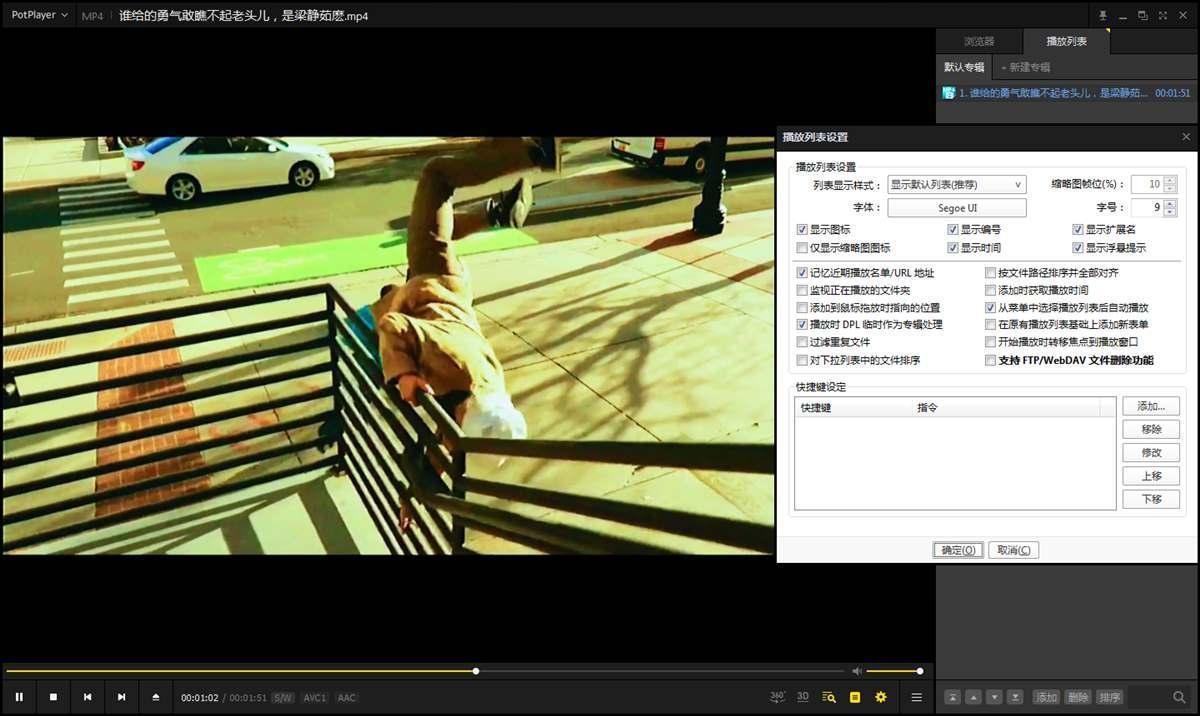Pause the video with the pause button

(x=19, y=697)
